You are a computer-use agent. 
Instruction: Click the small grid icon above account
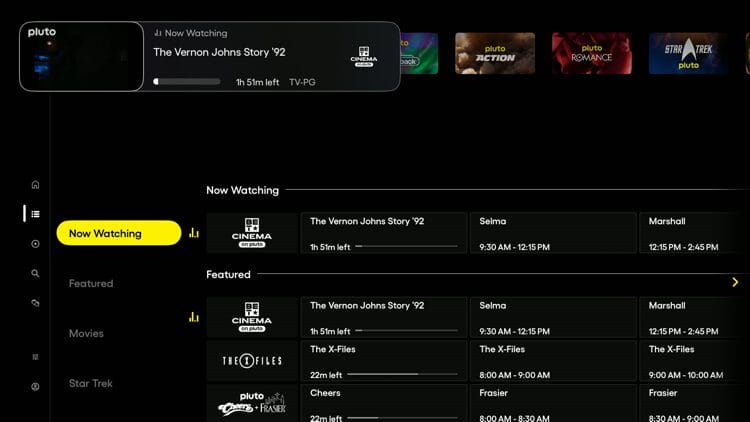35,357
